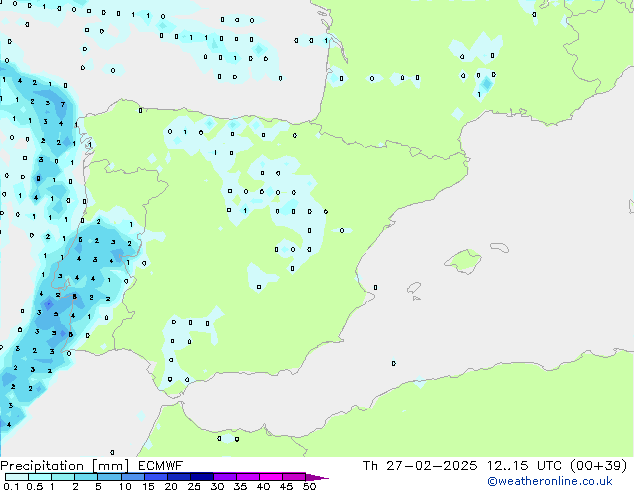Click the '15' legend value
Screen dimensions: 634x490
(148, 486)
